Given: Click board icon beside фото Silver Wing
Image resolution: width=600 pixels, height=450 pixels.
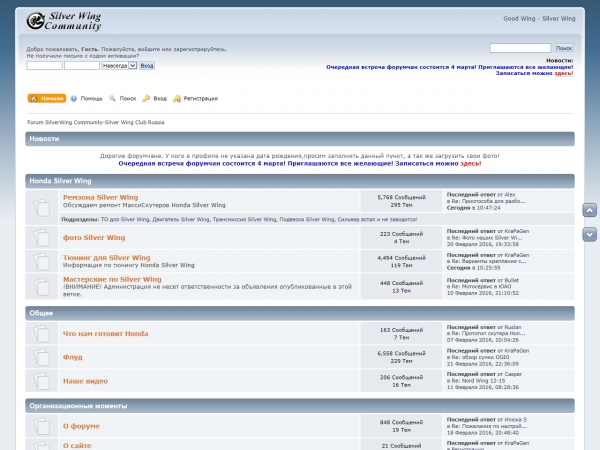Looking at the screenshot, I should (x=42, y=238).
